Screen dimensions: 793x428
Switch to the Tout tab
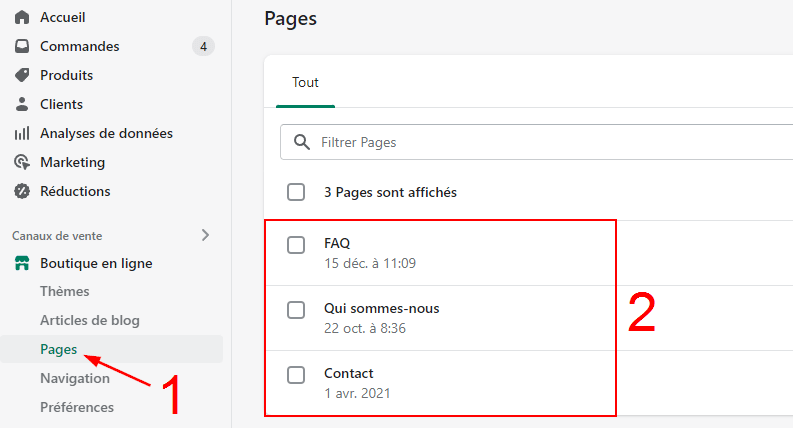305,82
